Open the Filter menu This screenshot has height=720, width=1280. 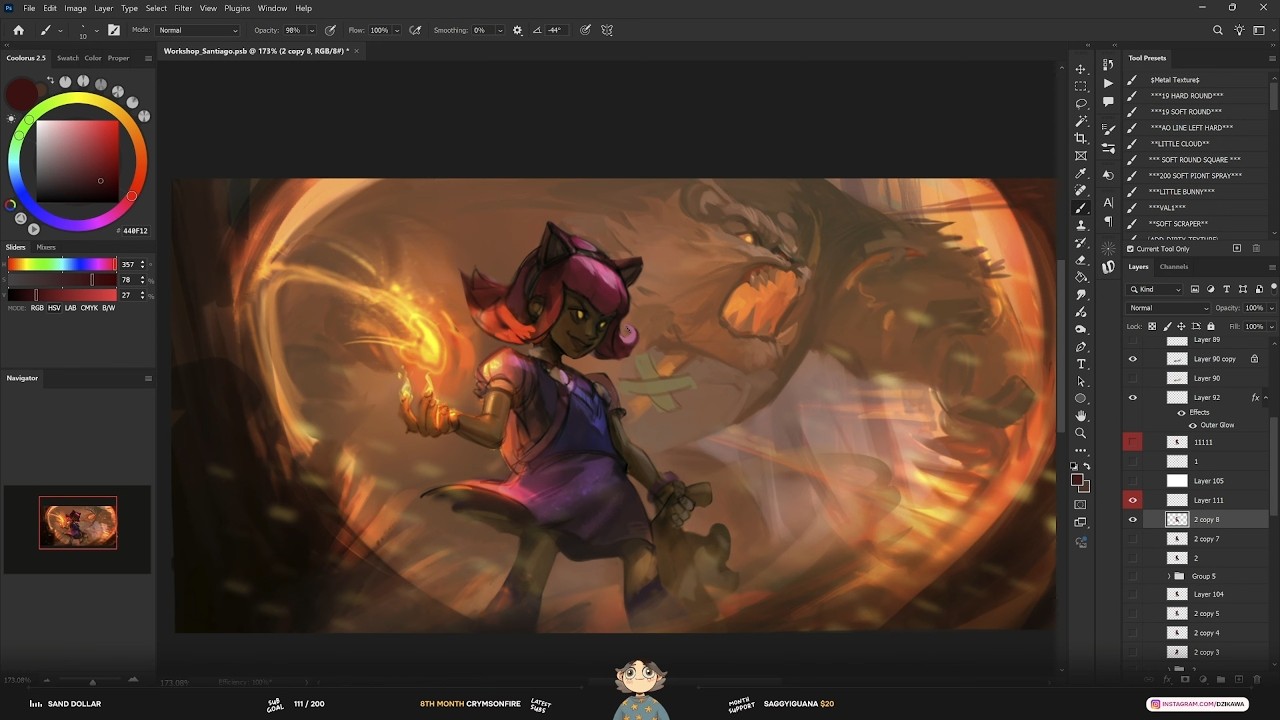coord(183,8)
